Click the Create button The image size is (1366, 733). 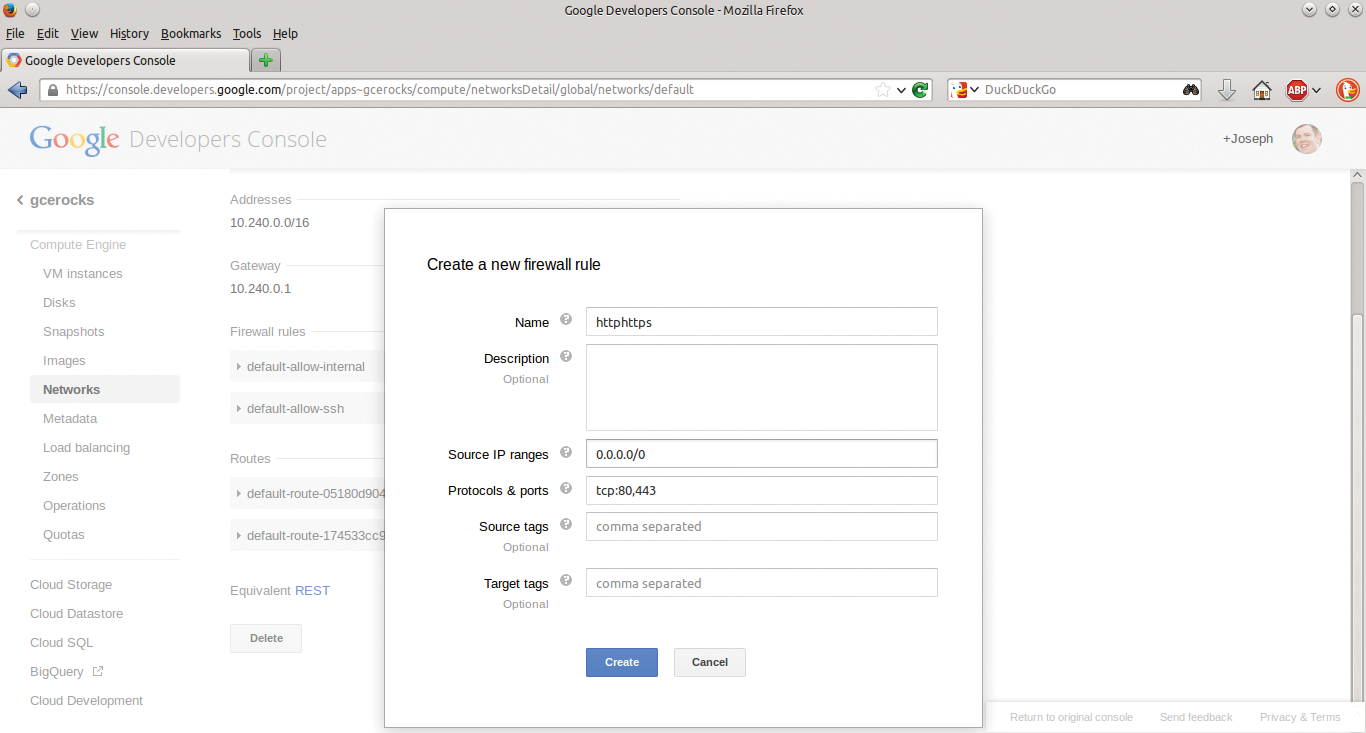(x=621, y=662)
